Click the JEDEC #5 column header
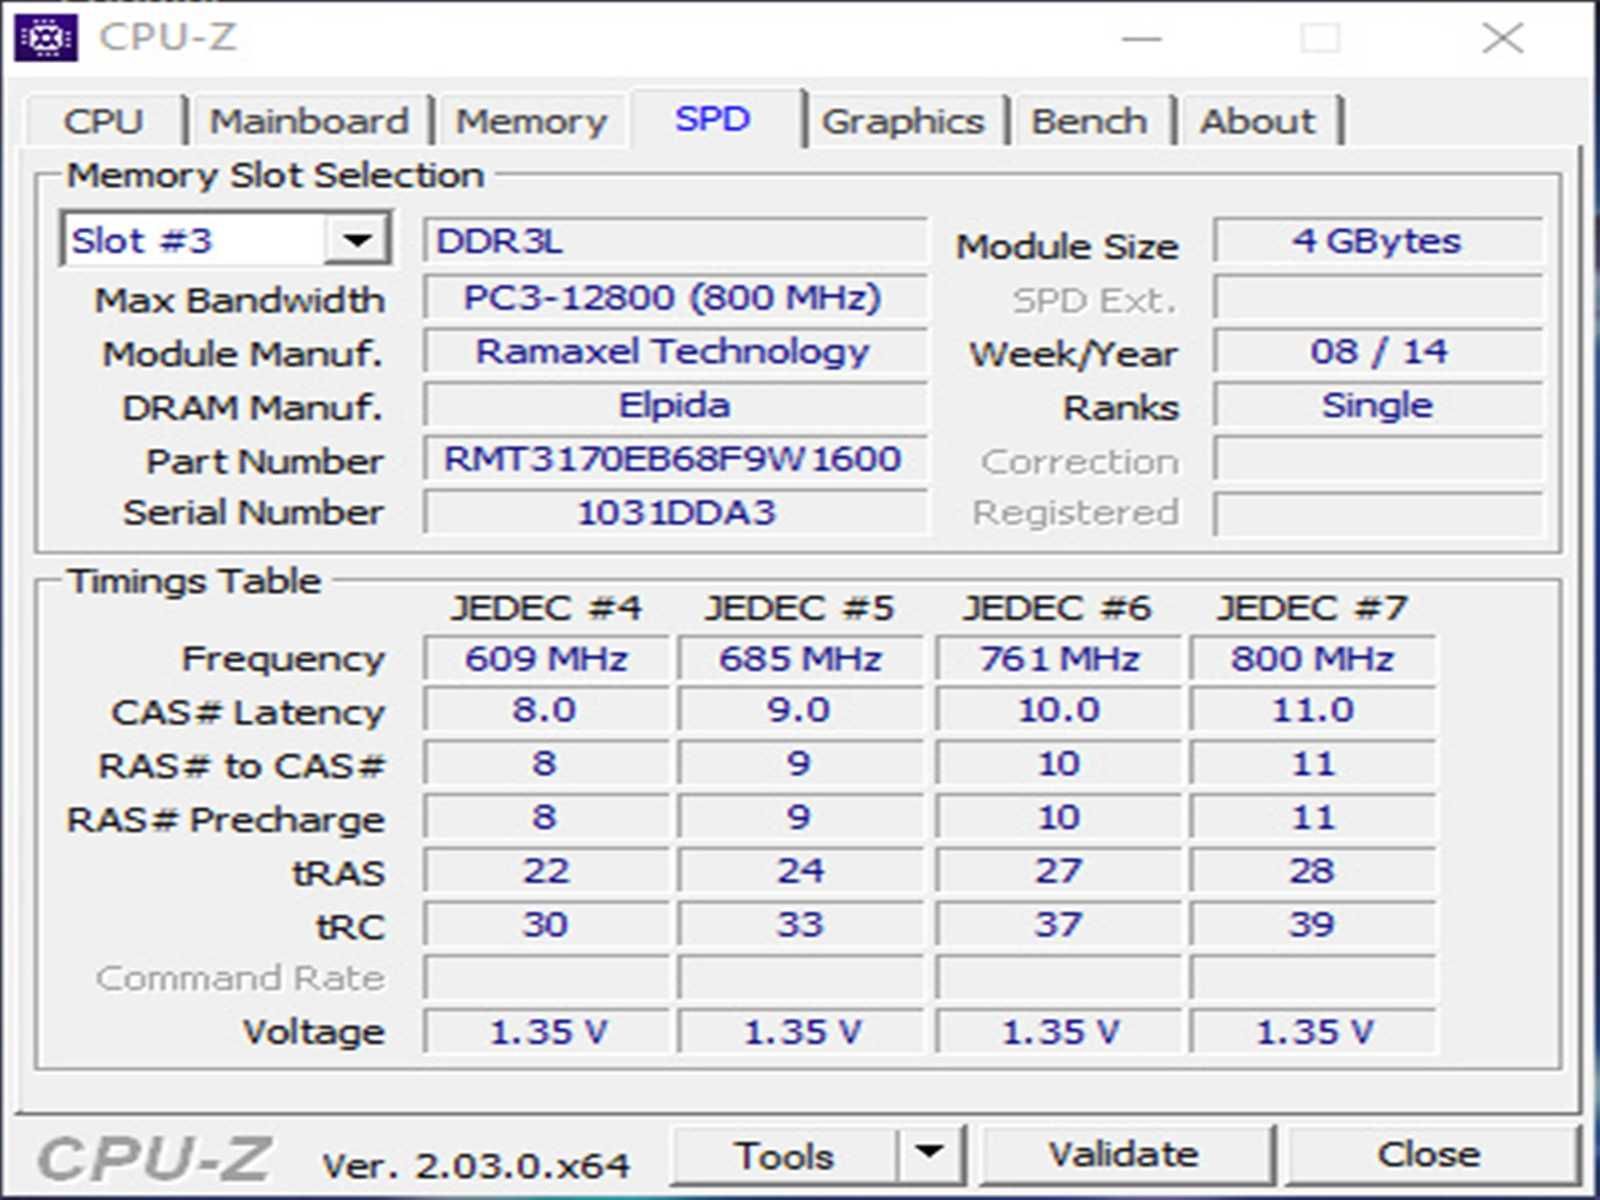Image resolution: width=1600 pixels, height=1200 pixels. [x=800, y=608]
